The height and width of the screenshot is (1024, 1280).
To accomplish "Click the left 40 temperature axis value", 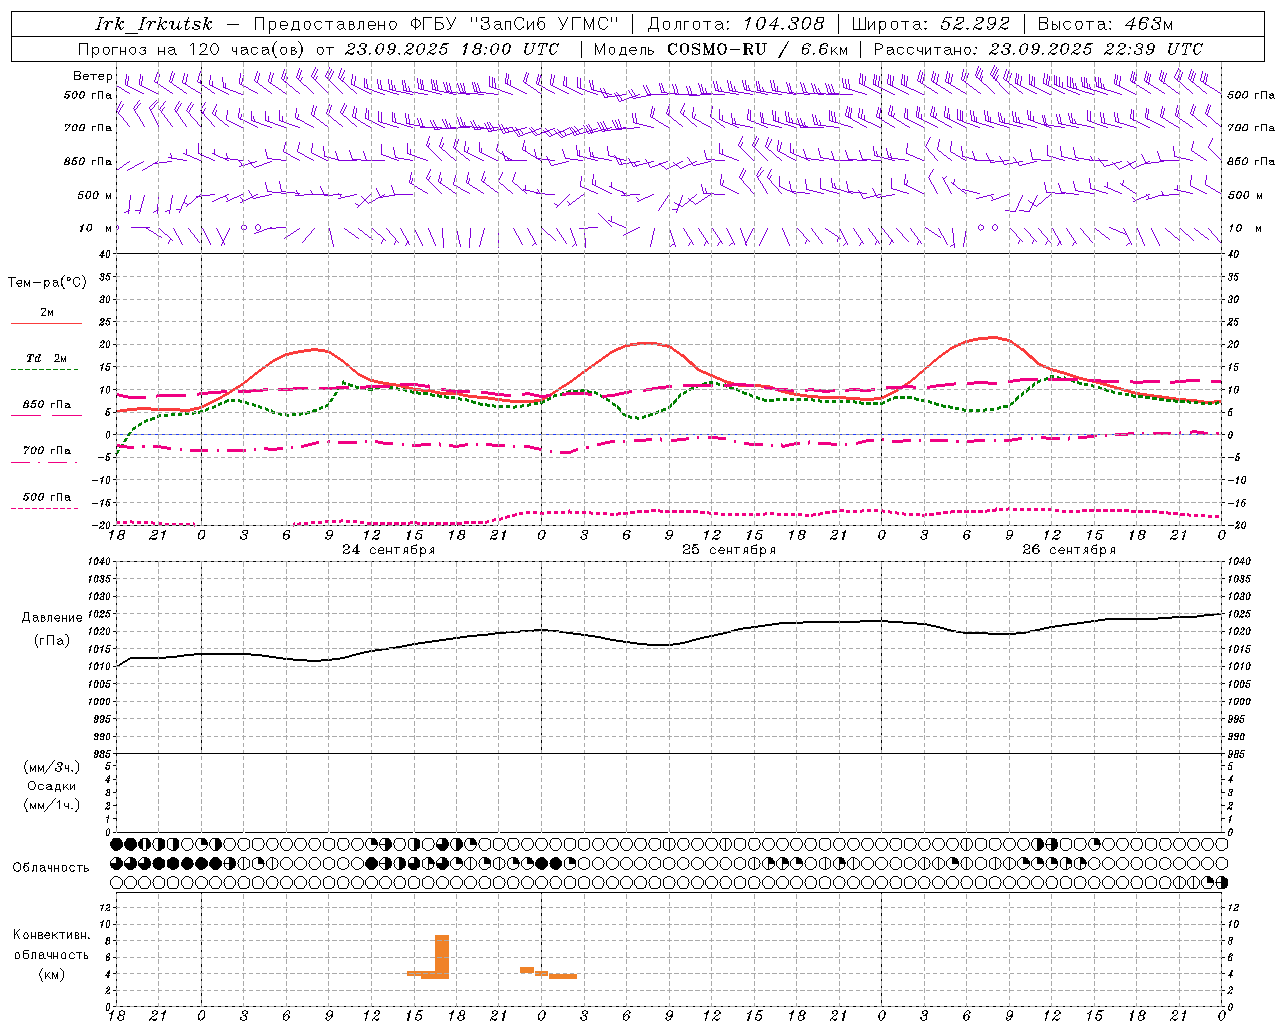I will [x=106, y=254].
